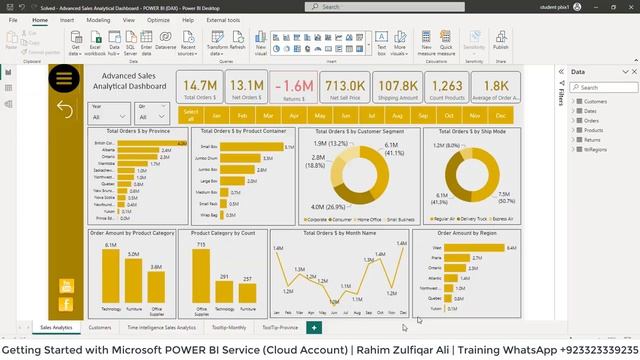Click the undo icon in title bar
The image size is (640, 360).
click(x=22, y=7)
